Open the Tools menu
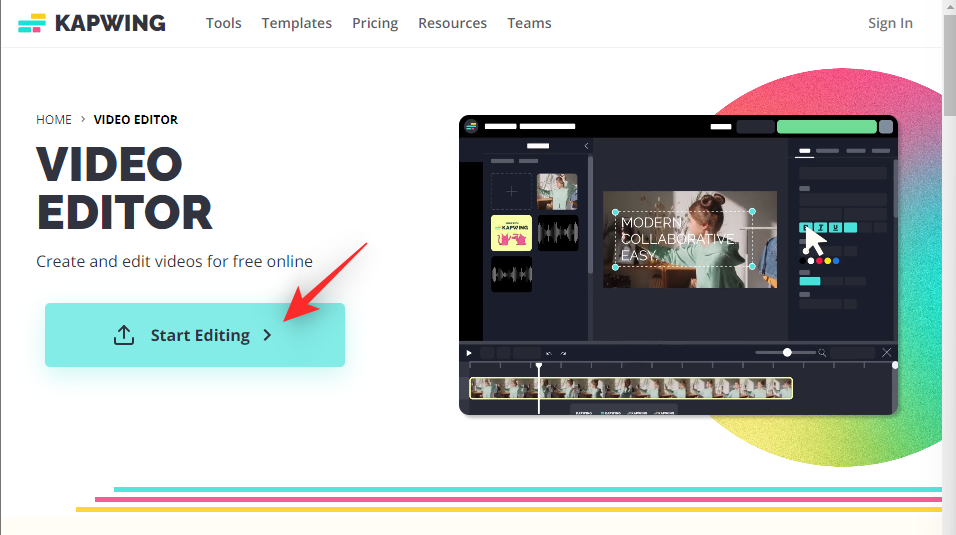Image resolution: width=956 pixels, height=535 pixels. tap(223, 23)
